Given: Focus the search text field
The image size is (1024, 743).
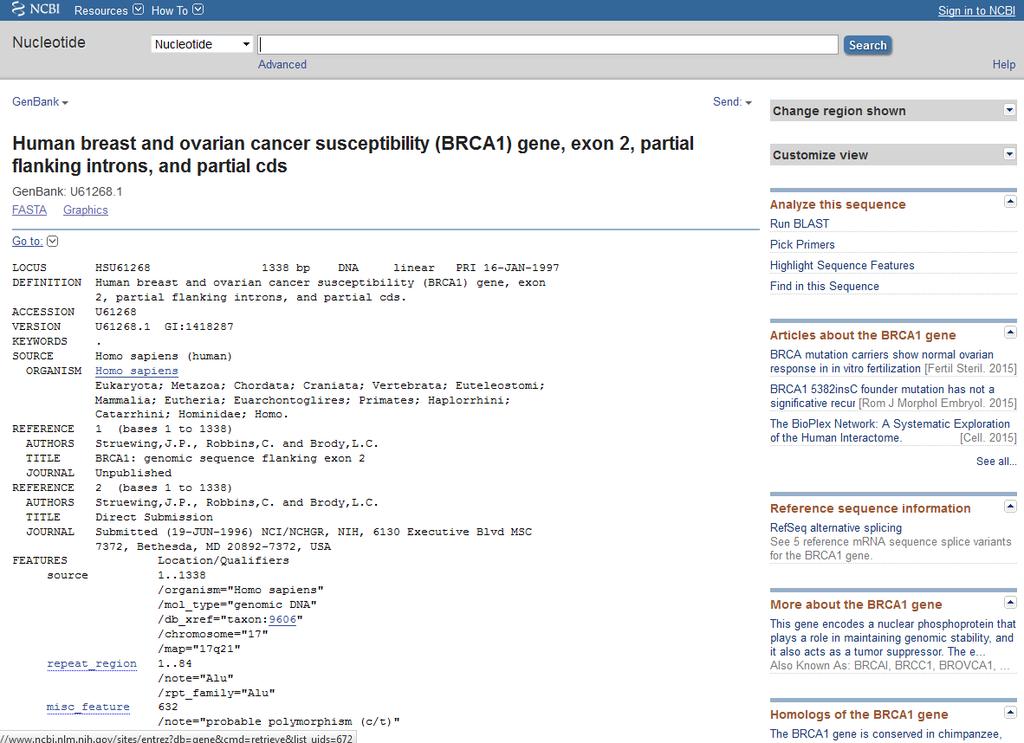Looking at the screenshot, I should coord(548,44).
